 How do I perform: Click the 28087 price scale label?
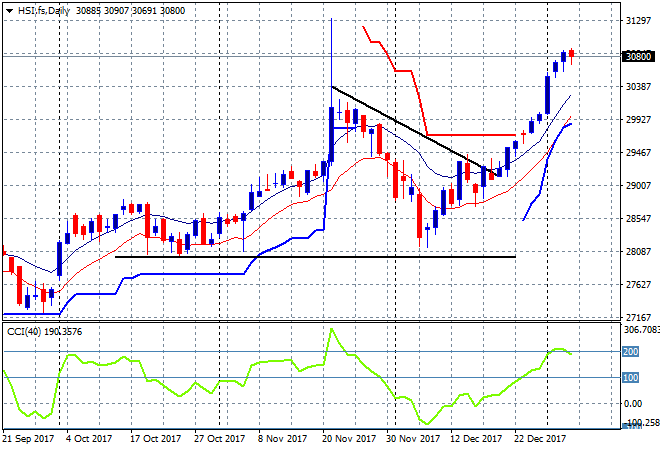(x=638, y=252)
